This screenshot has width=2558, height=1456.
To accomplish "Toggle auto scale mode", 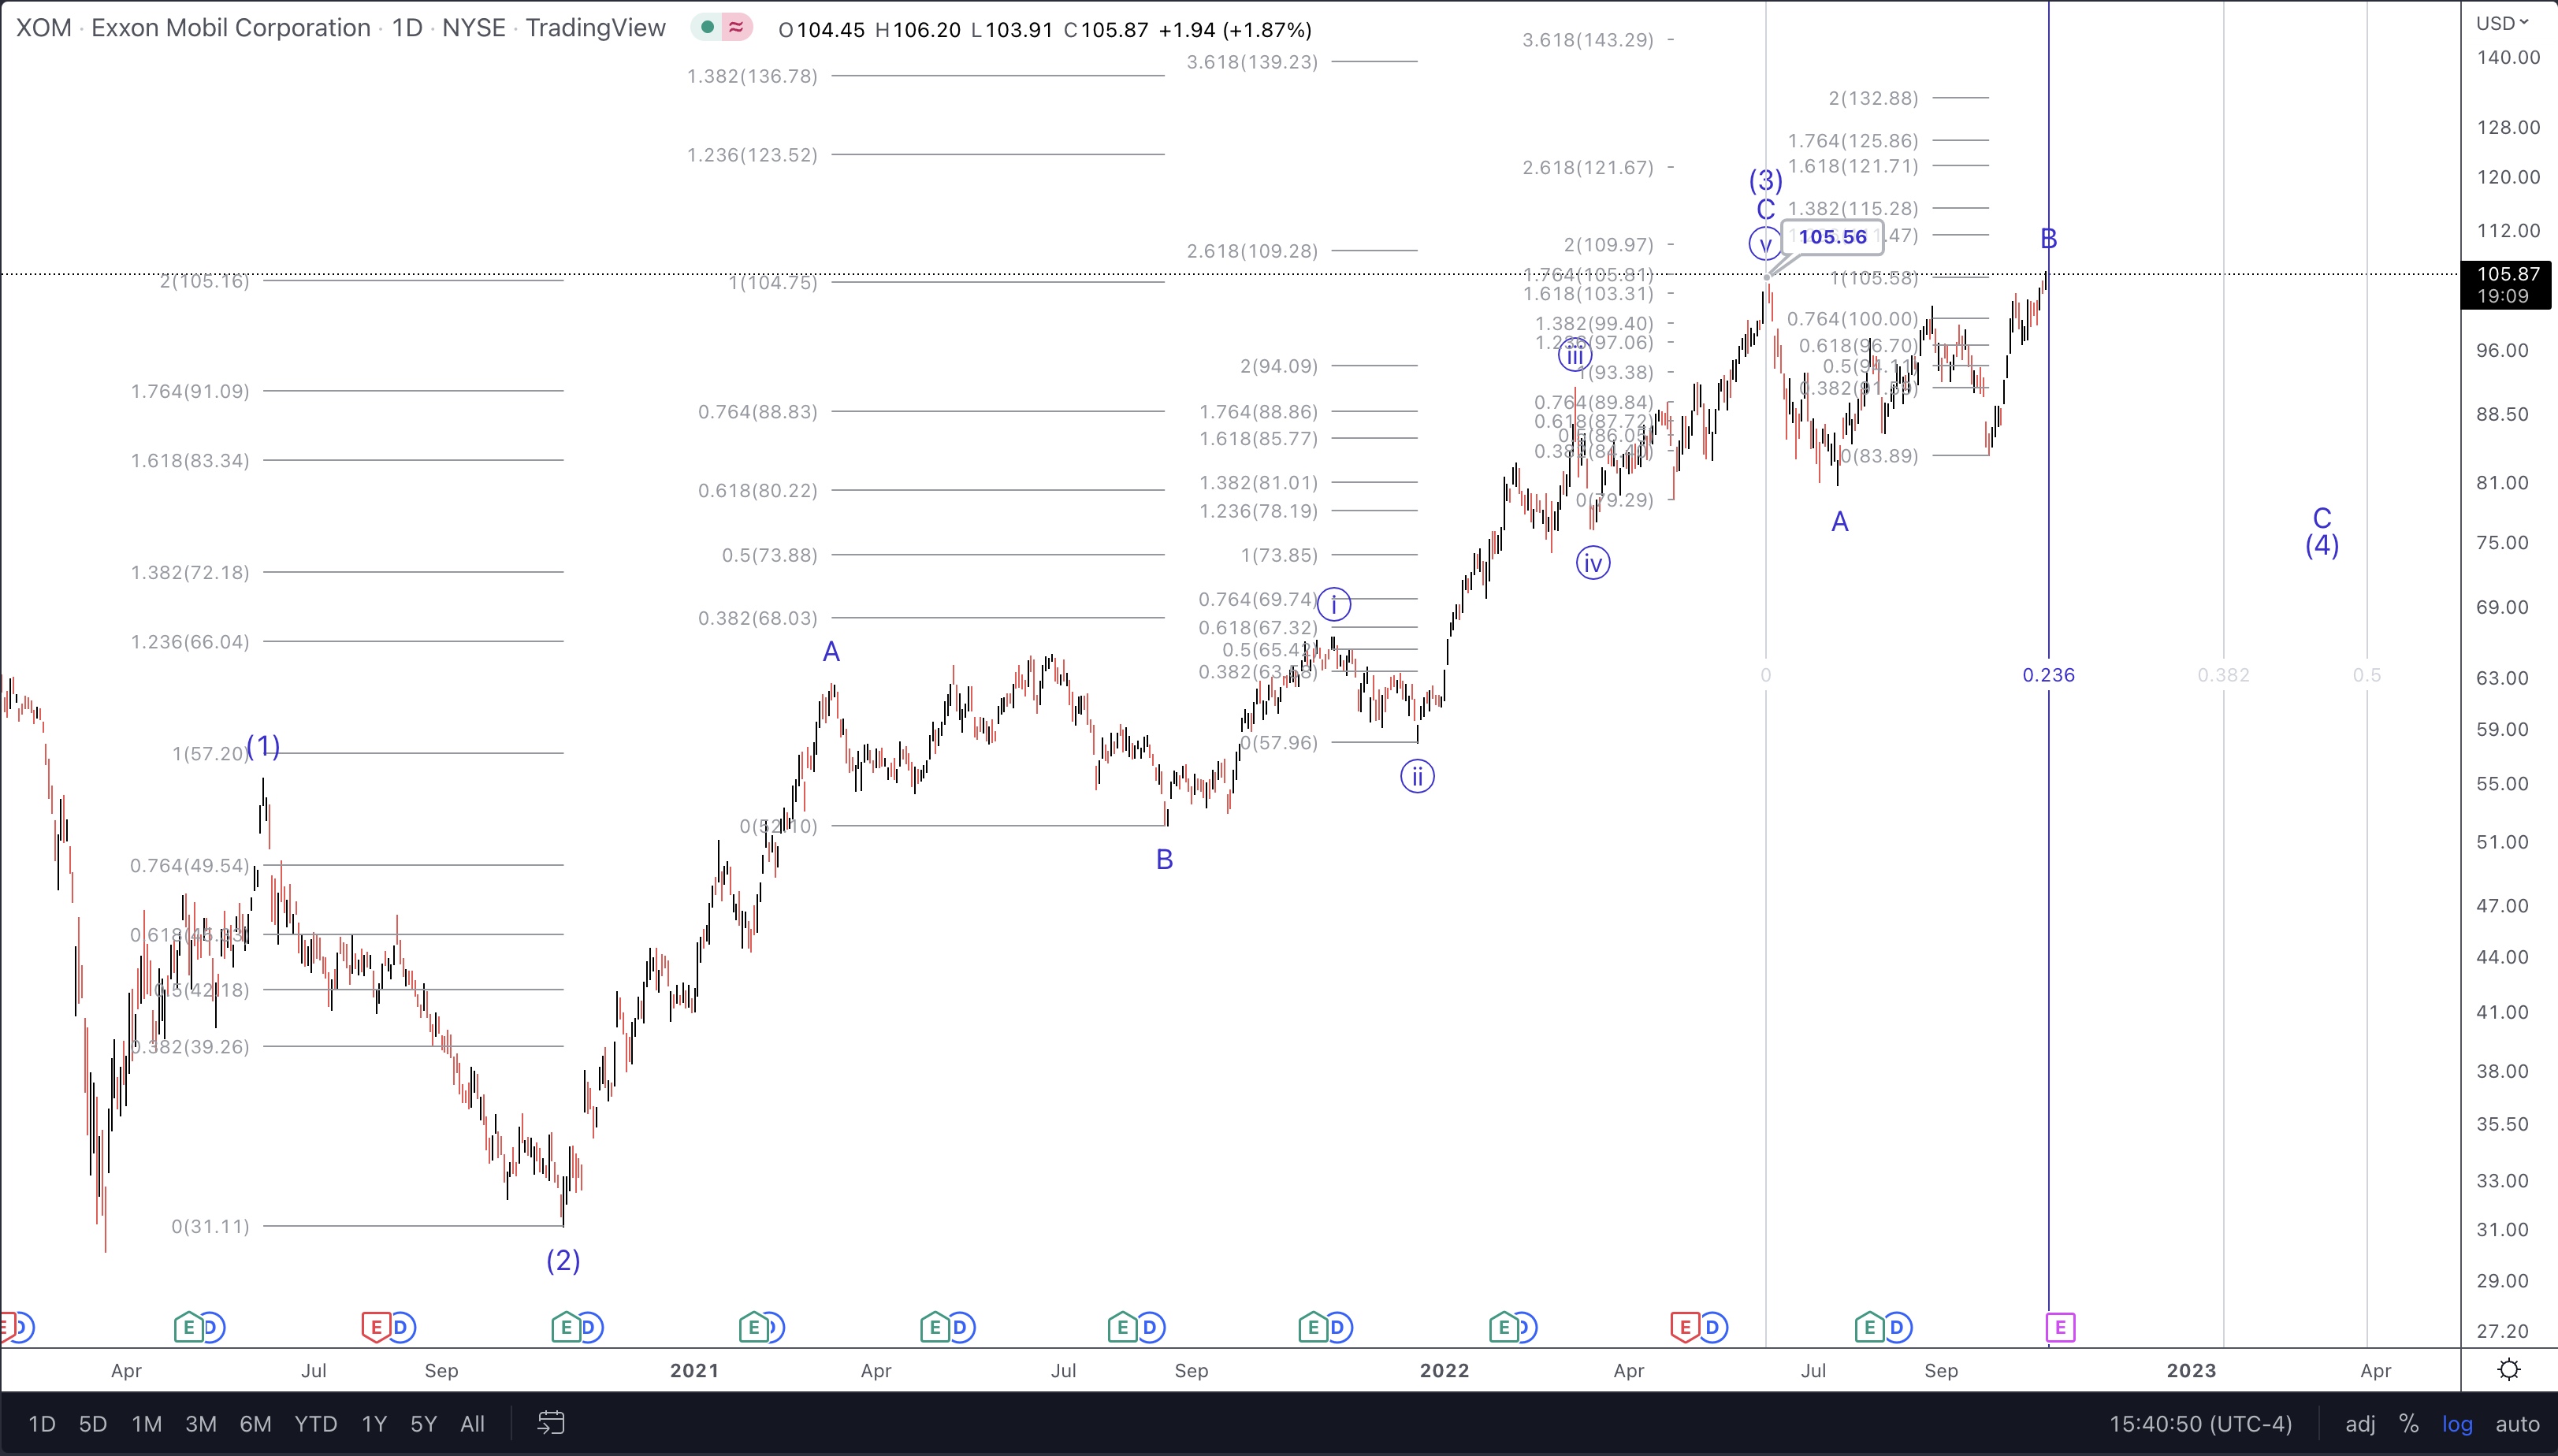I will point(2517,1424).
